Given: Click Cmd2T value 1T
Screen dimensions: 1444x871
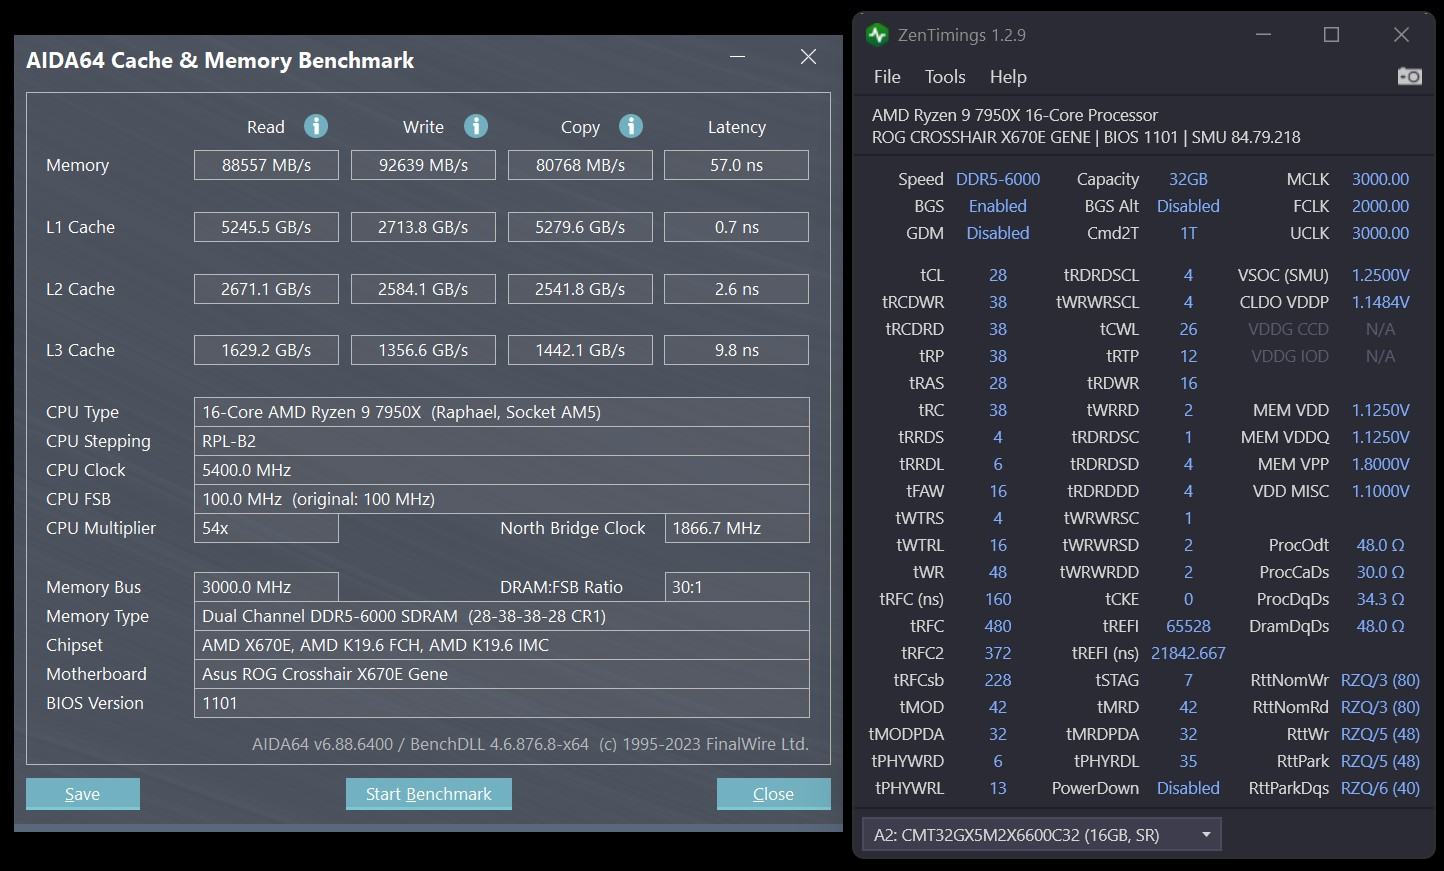Looking at the screenshot, I should coord(1188,233).
